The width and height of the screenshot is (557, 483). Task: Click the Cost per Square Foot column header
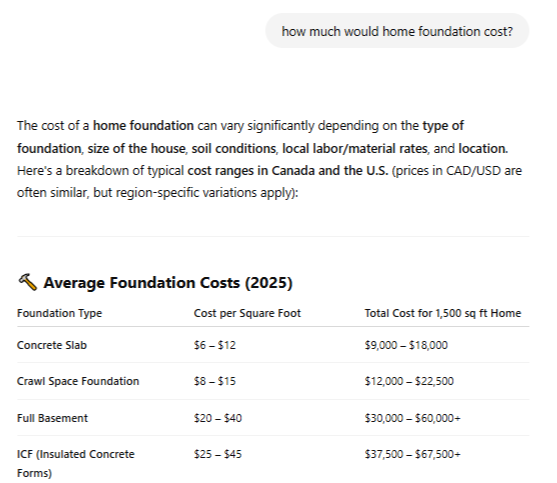coord(247,313)
